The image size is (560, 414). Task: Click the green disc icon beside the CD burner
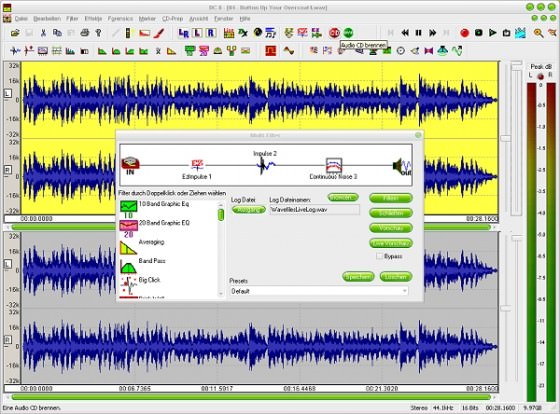click(349, 33)
